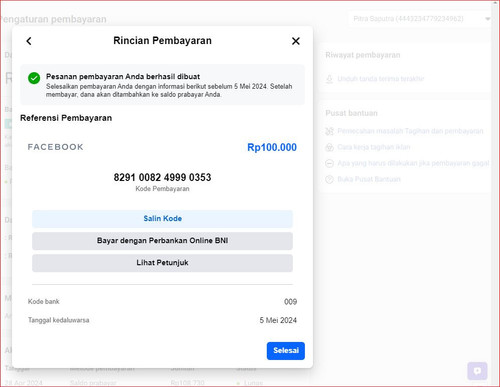This screenshot has width=500, height=387.
Task: Select payment code 8291 0082 4999 0353
Action: click(x=162, y=177)
